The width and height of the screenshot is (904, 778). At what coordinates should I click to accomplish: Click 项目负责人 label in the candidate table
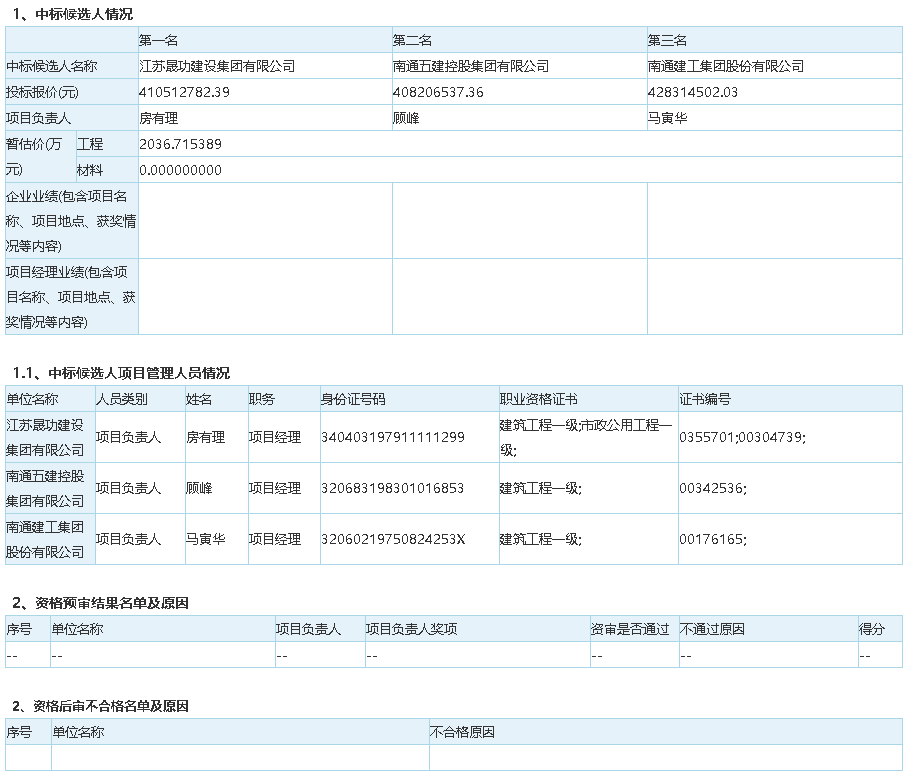(x=39, y=118)
